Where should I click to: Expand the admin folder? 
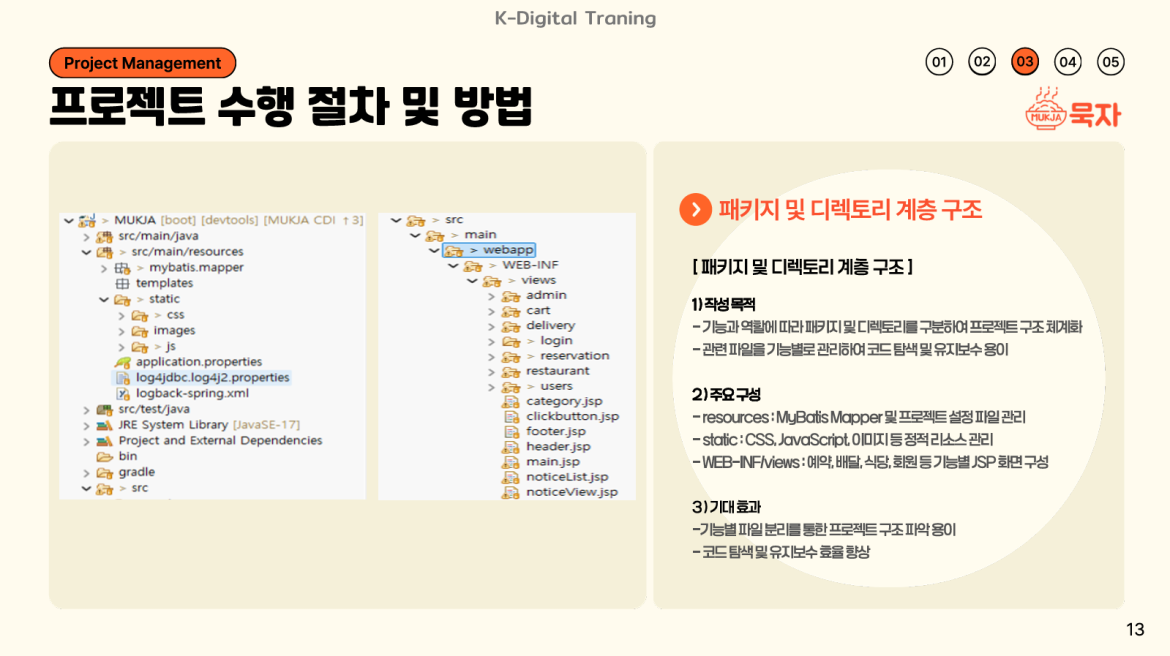click(491, 296)
